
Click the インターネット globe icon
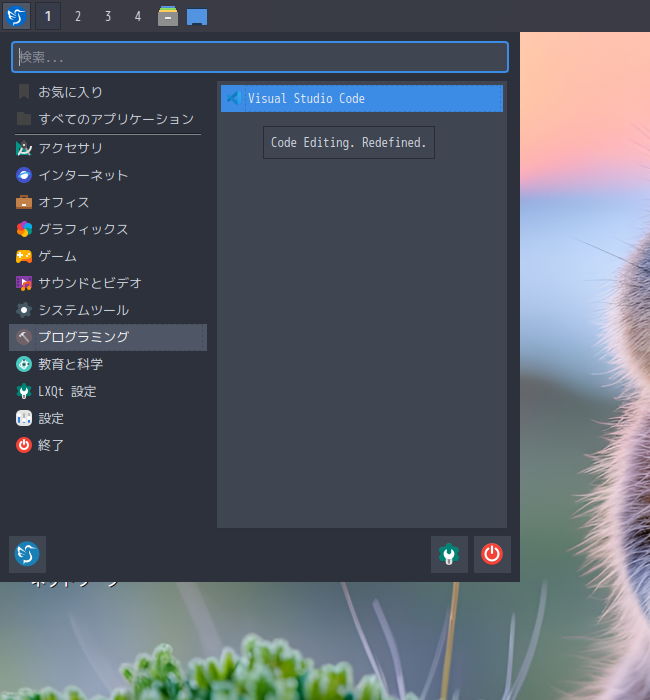24,175
